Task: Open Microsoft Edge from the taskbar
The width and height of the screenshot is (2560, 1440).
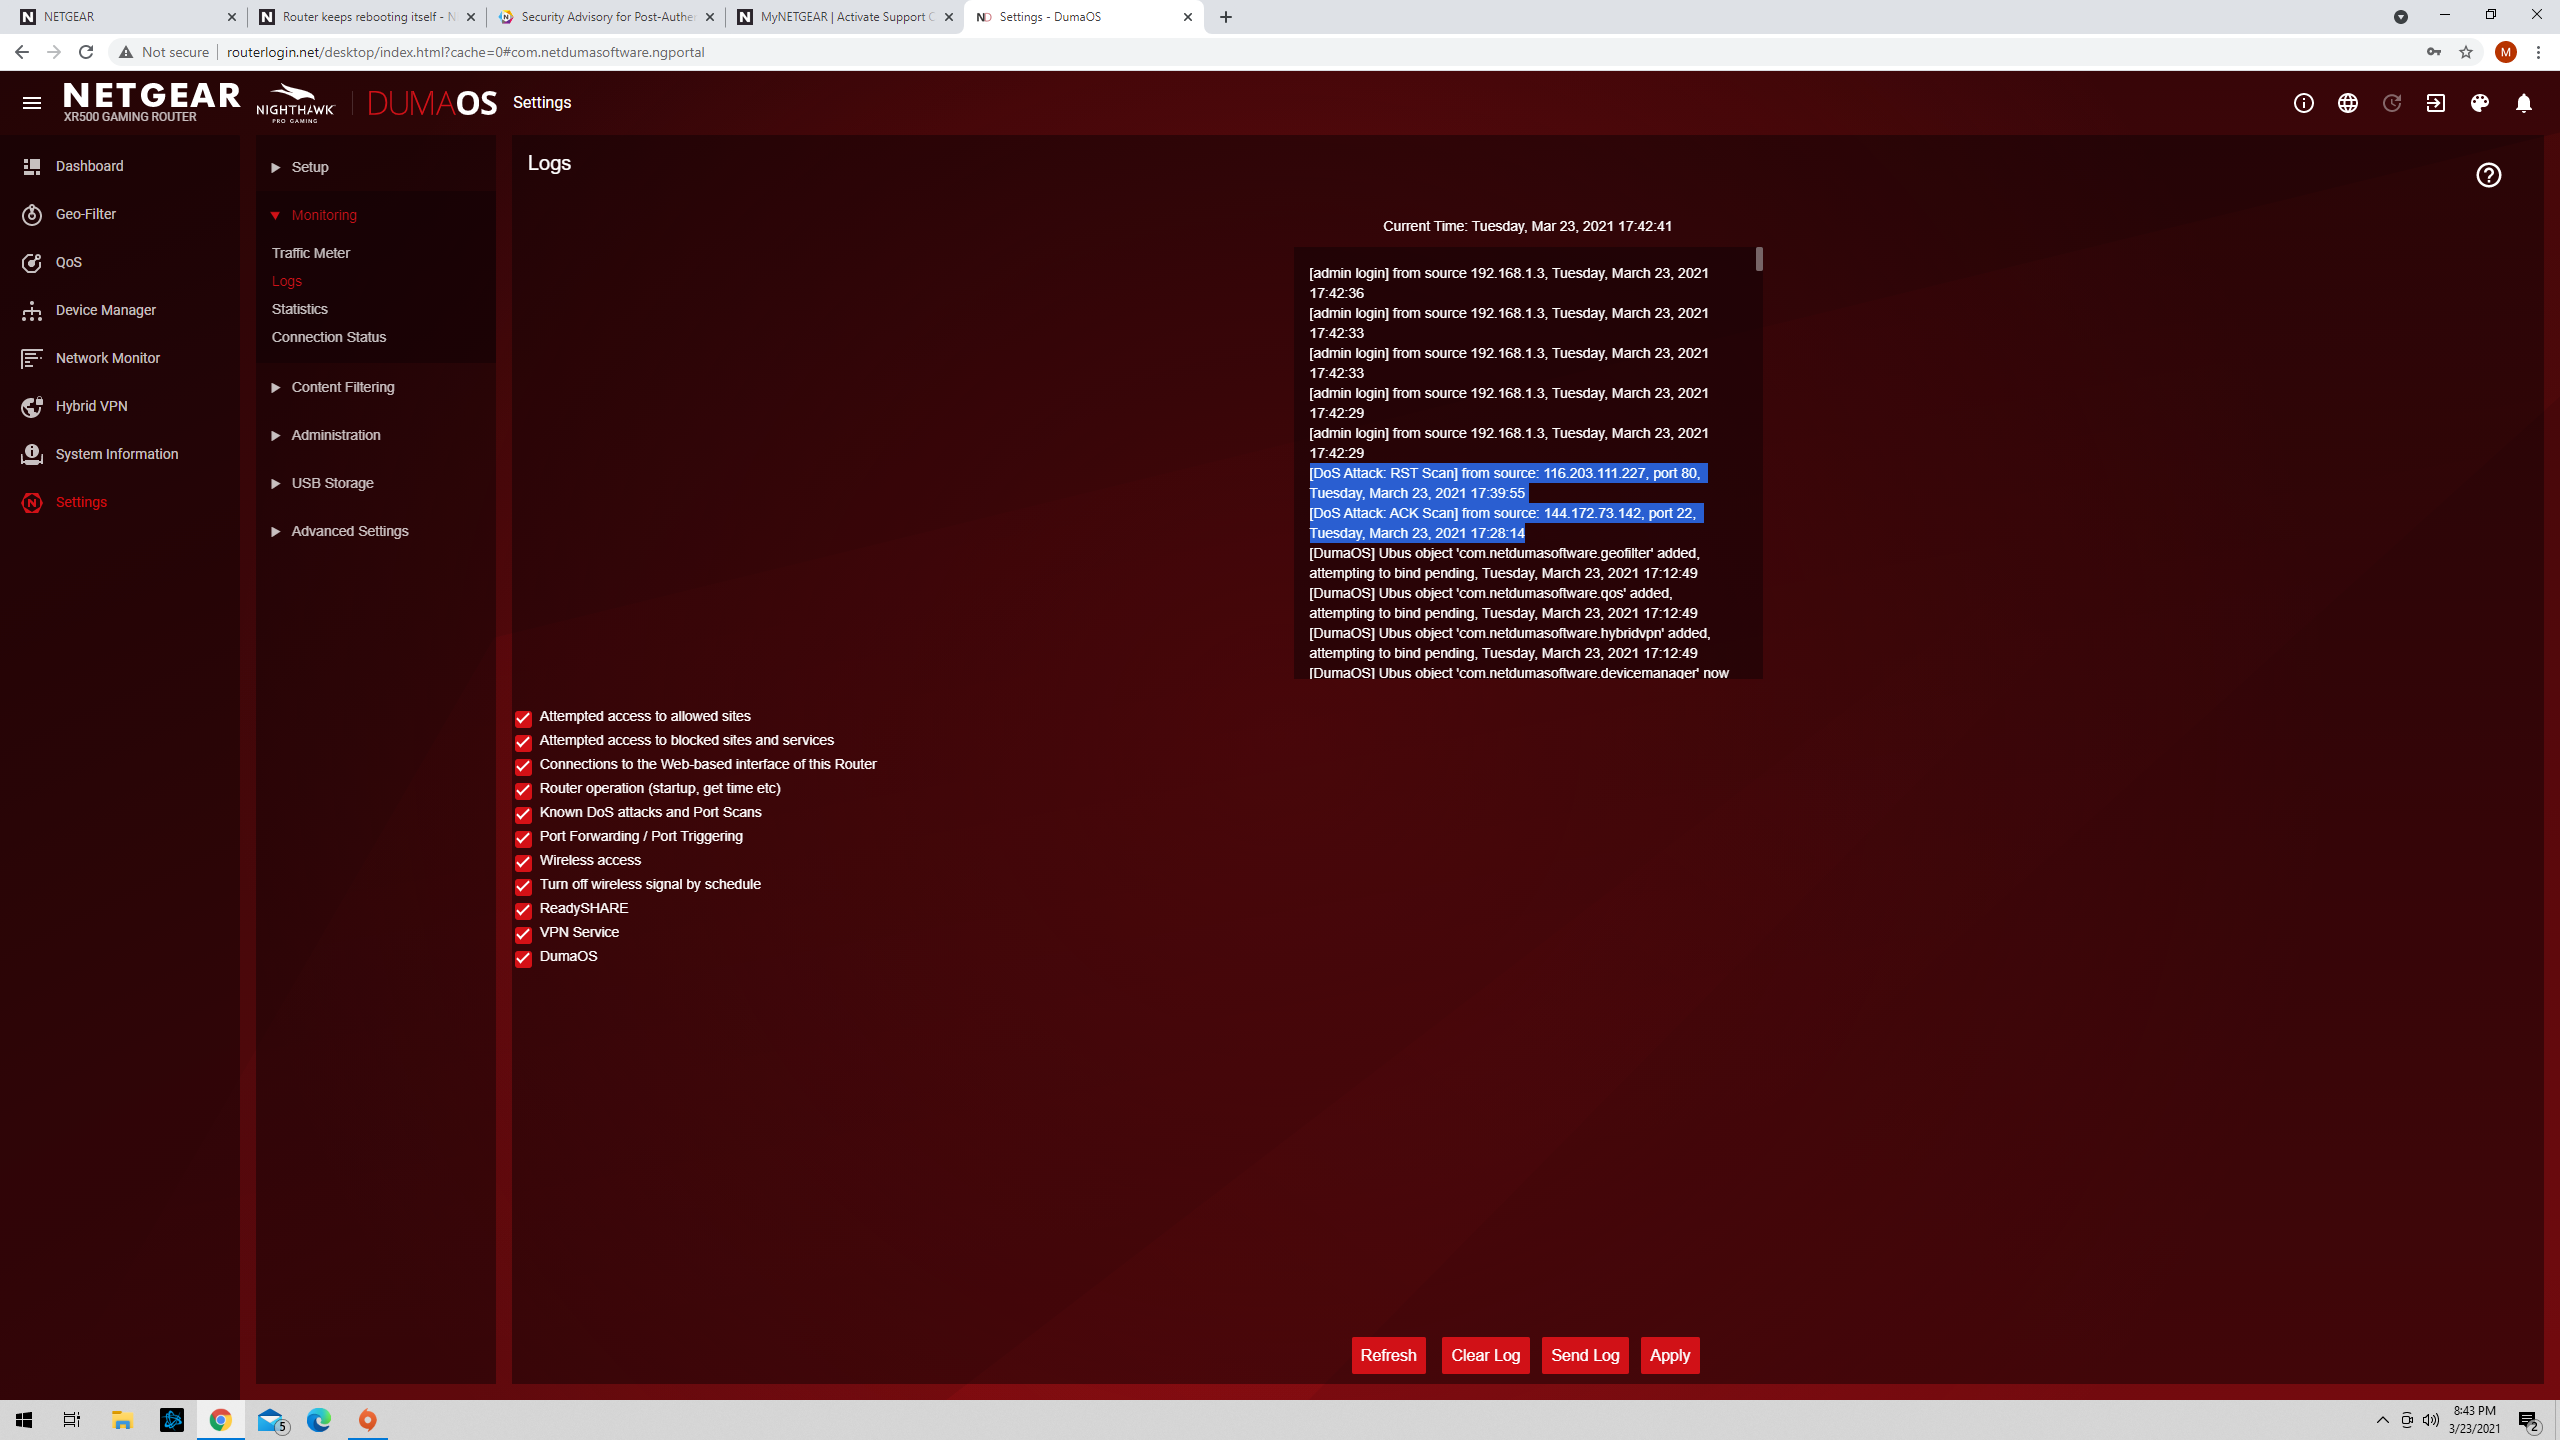Action: click(x=319, y=1419)
